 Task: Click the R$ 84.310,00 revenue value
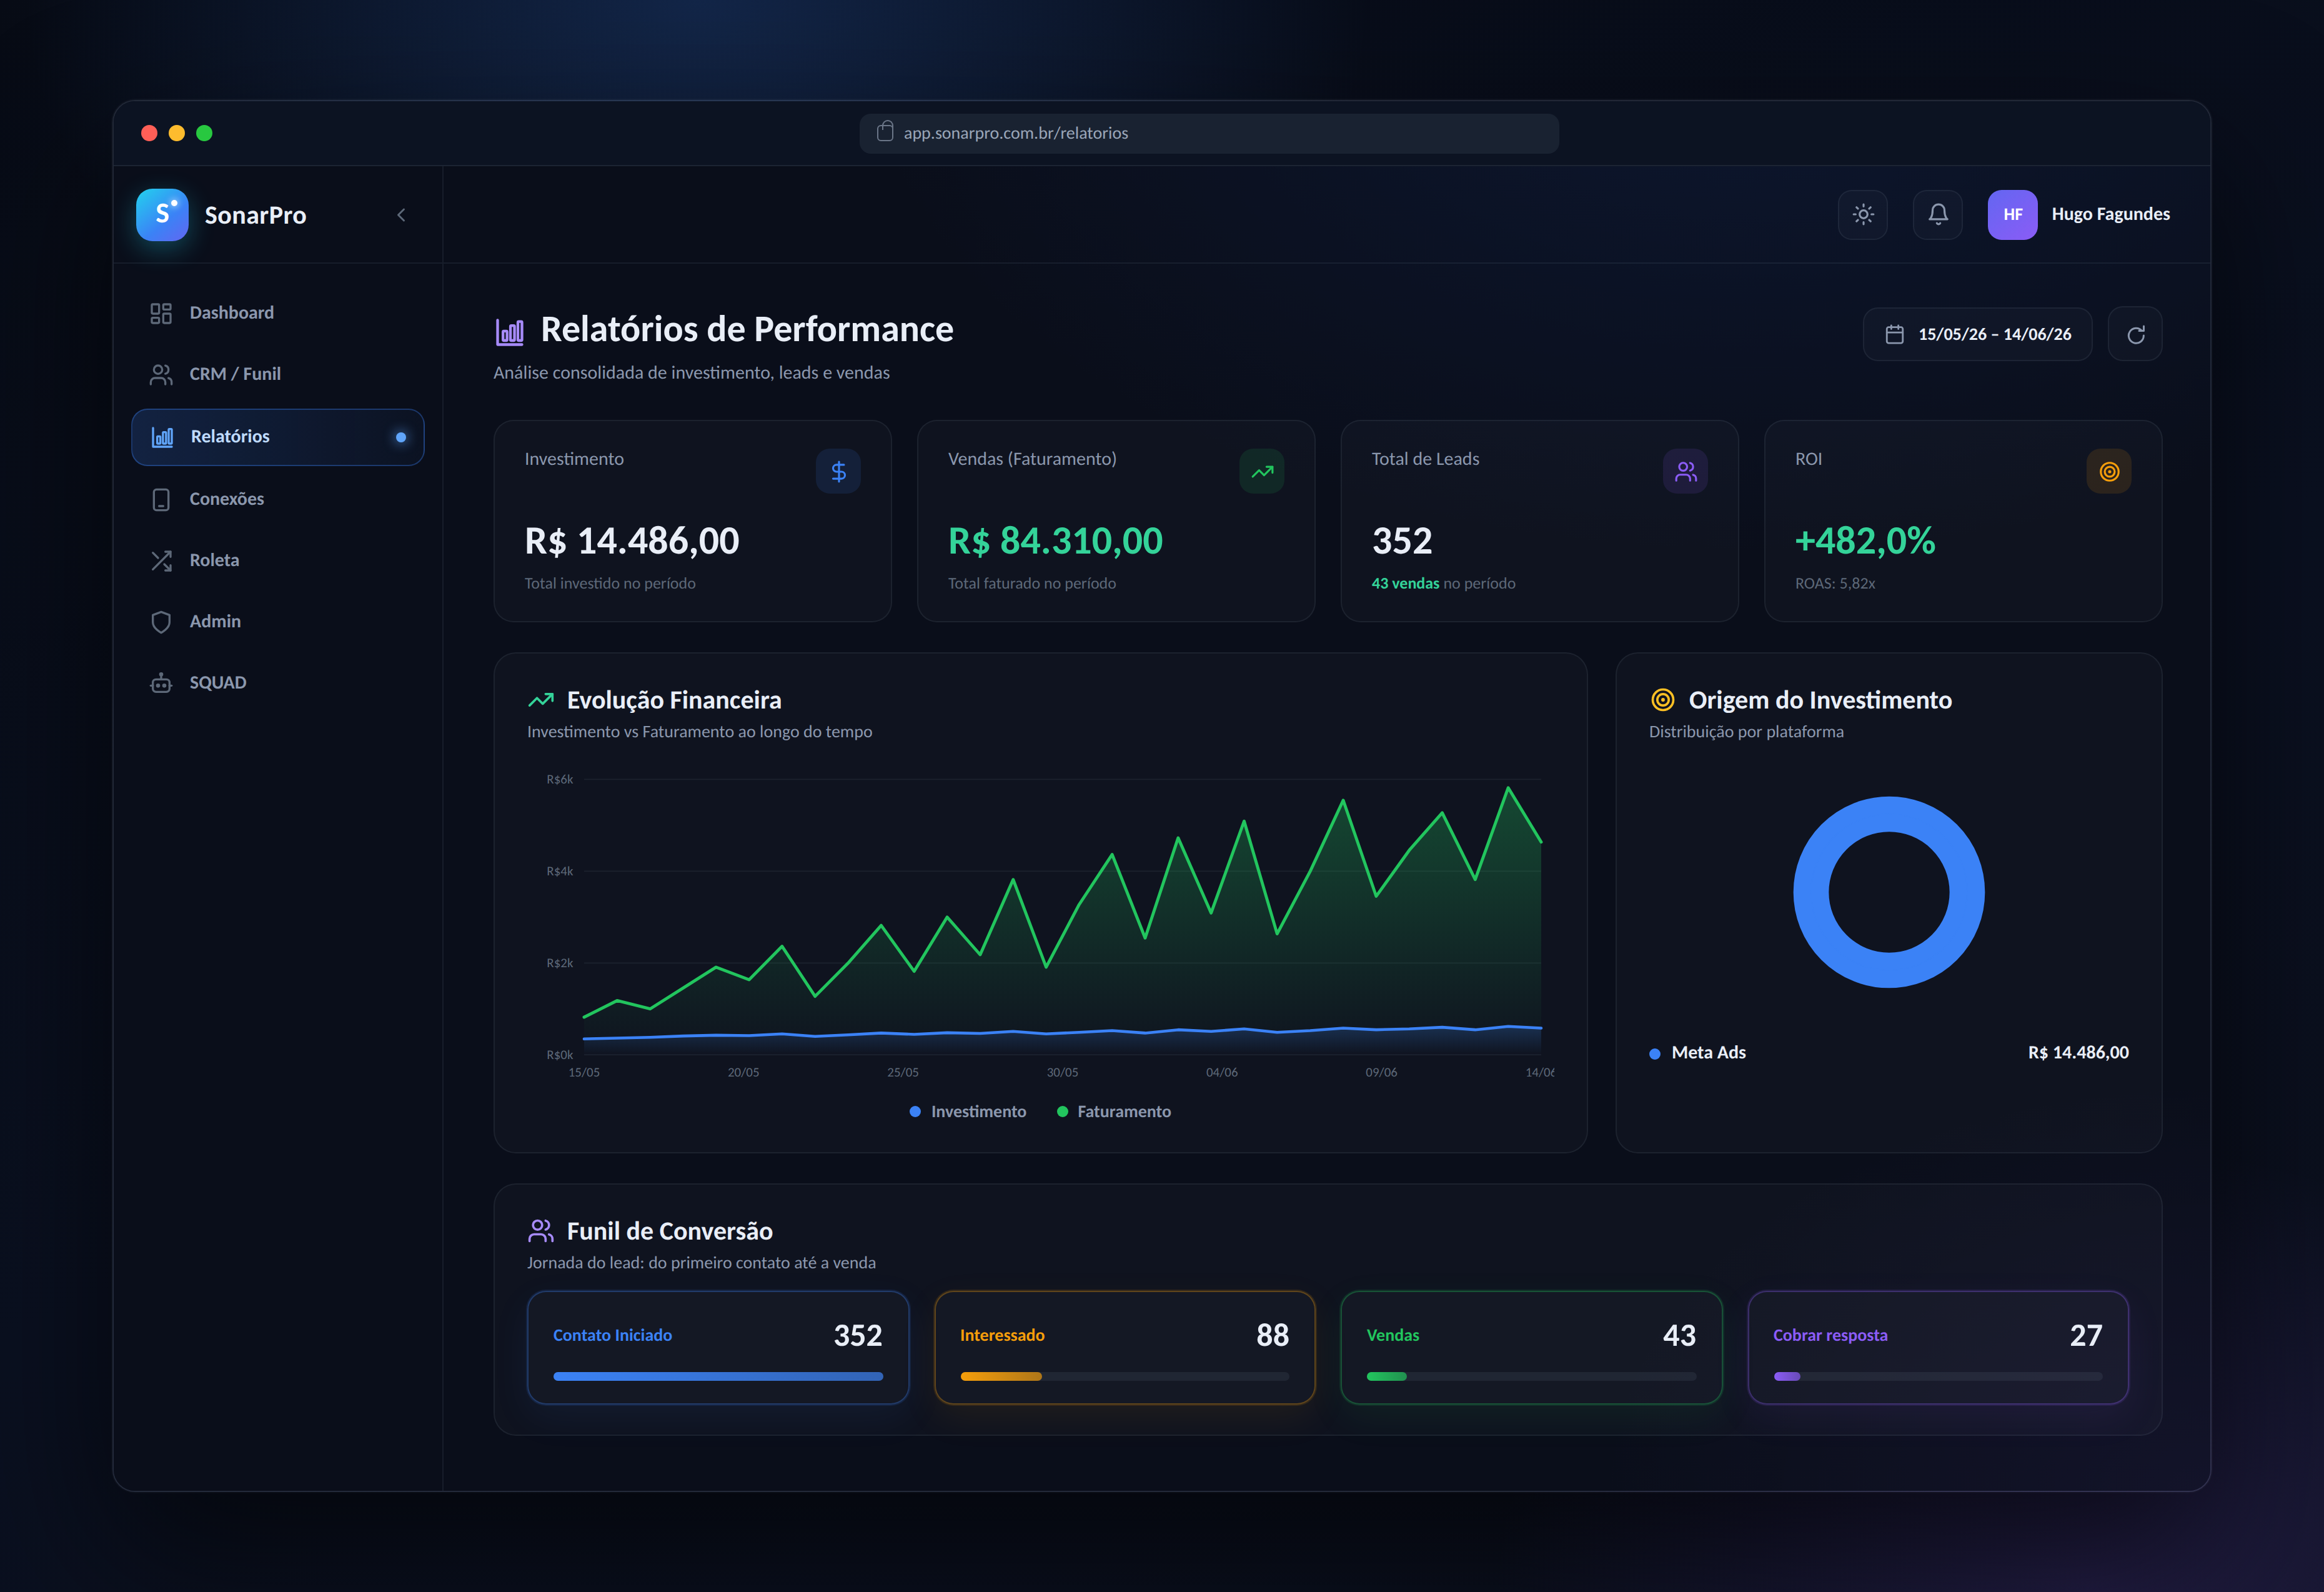1055,541
